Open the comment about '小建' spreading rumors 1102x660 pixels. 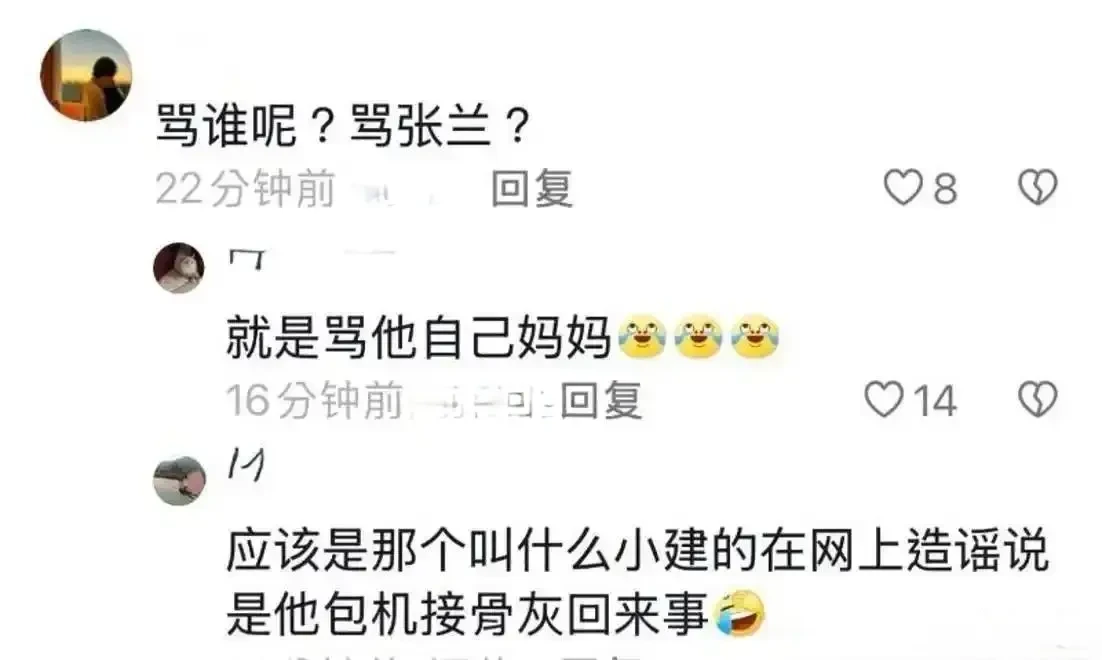tap(637, 582)
